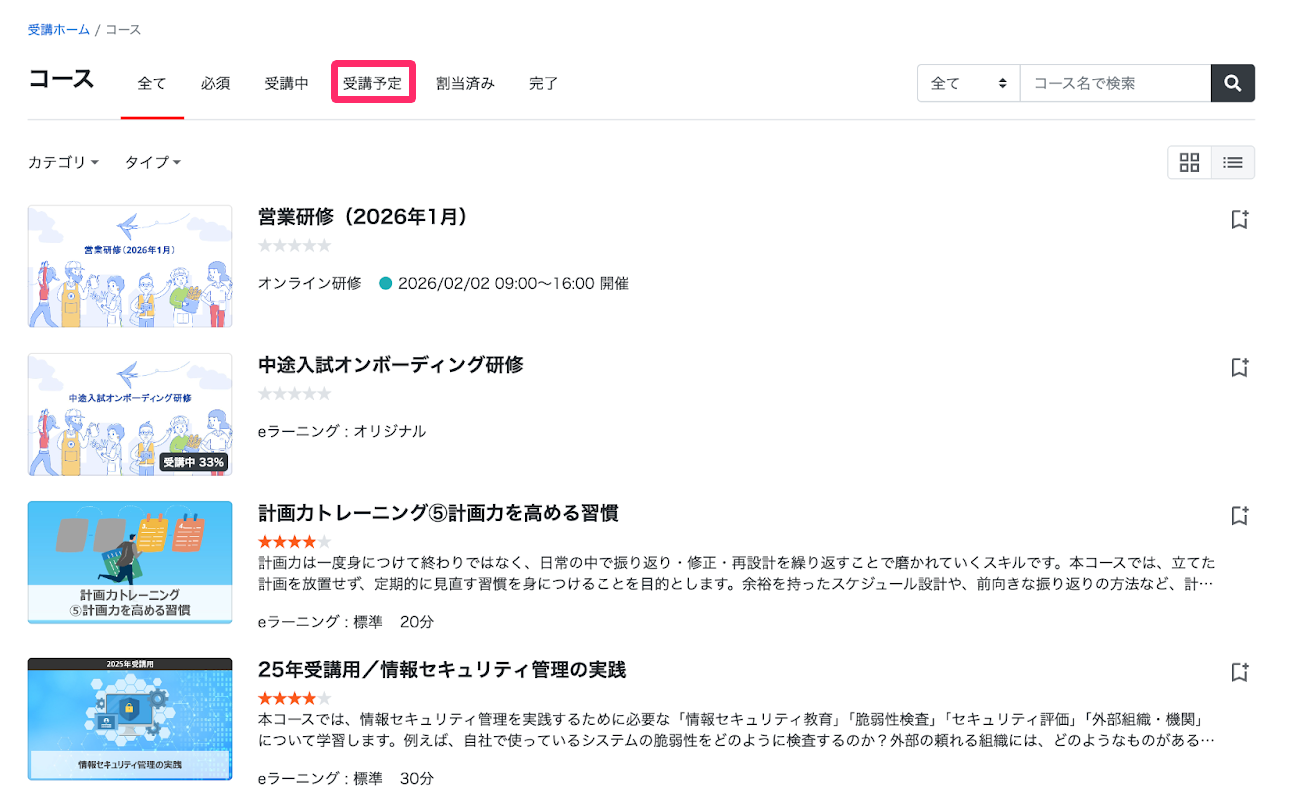The height and width of the screenshot is (811, 1289).
Task: Open the 受講中 tab
Action: pos(287,84)
